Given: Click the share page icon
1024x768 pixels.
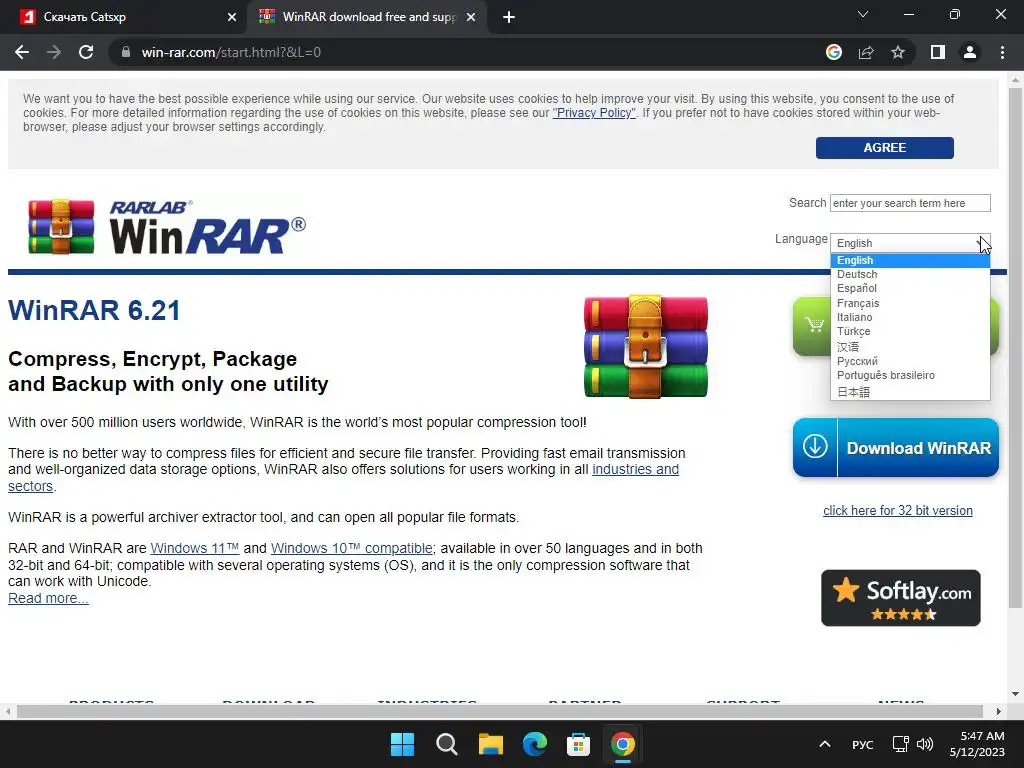Looking at the screenshot, I should (866, 52).
